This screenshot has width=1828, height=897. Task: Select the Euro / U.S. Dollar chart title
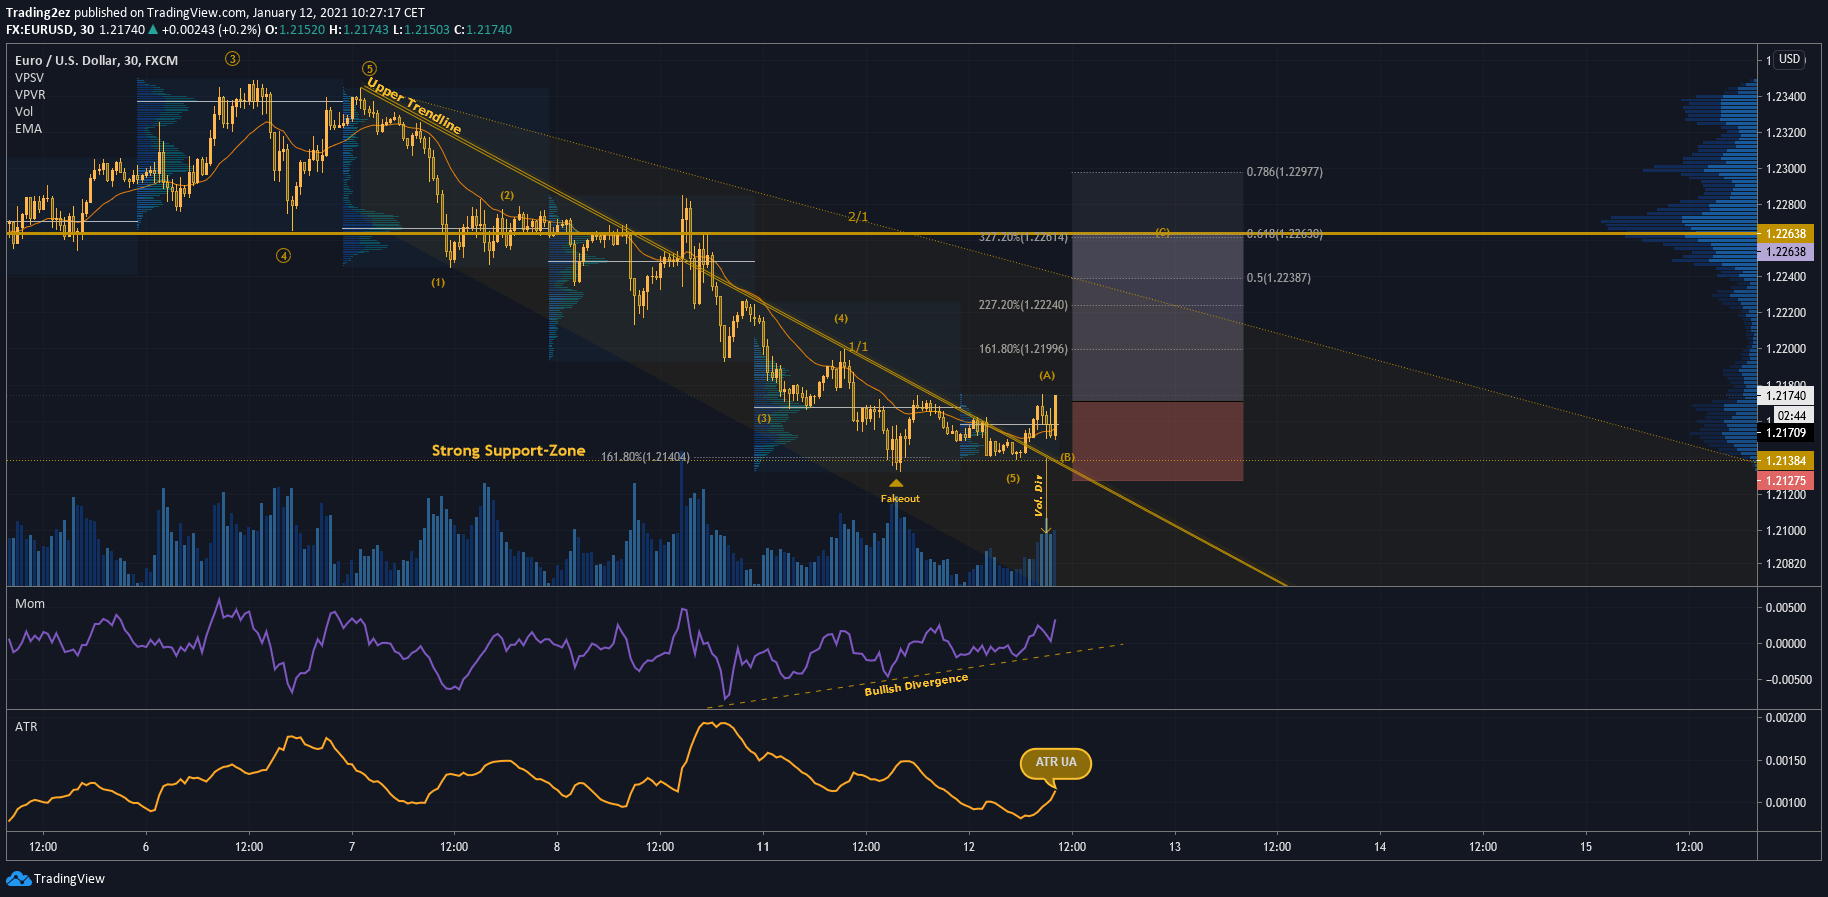(97, 61)
